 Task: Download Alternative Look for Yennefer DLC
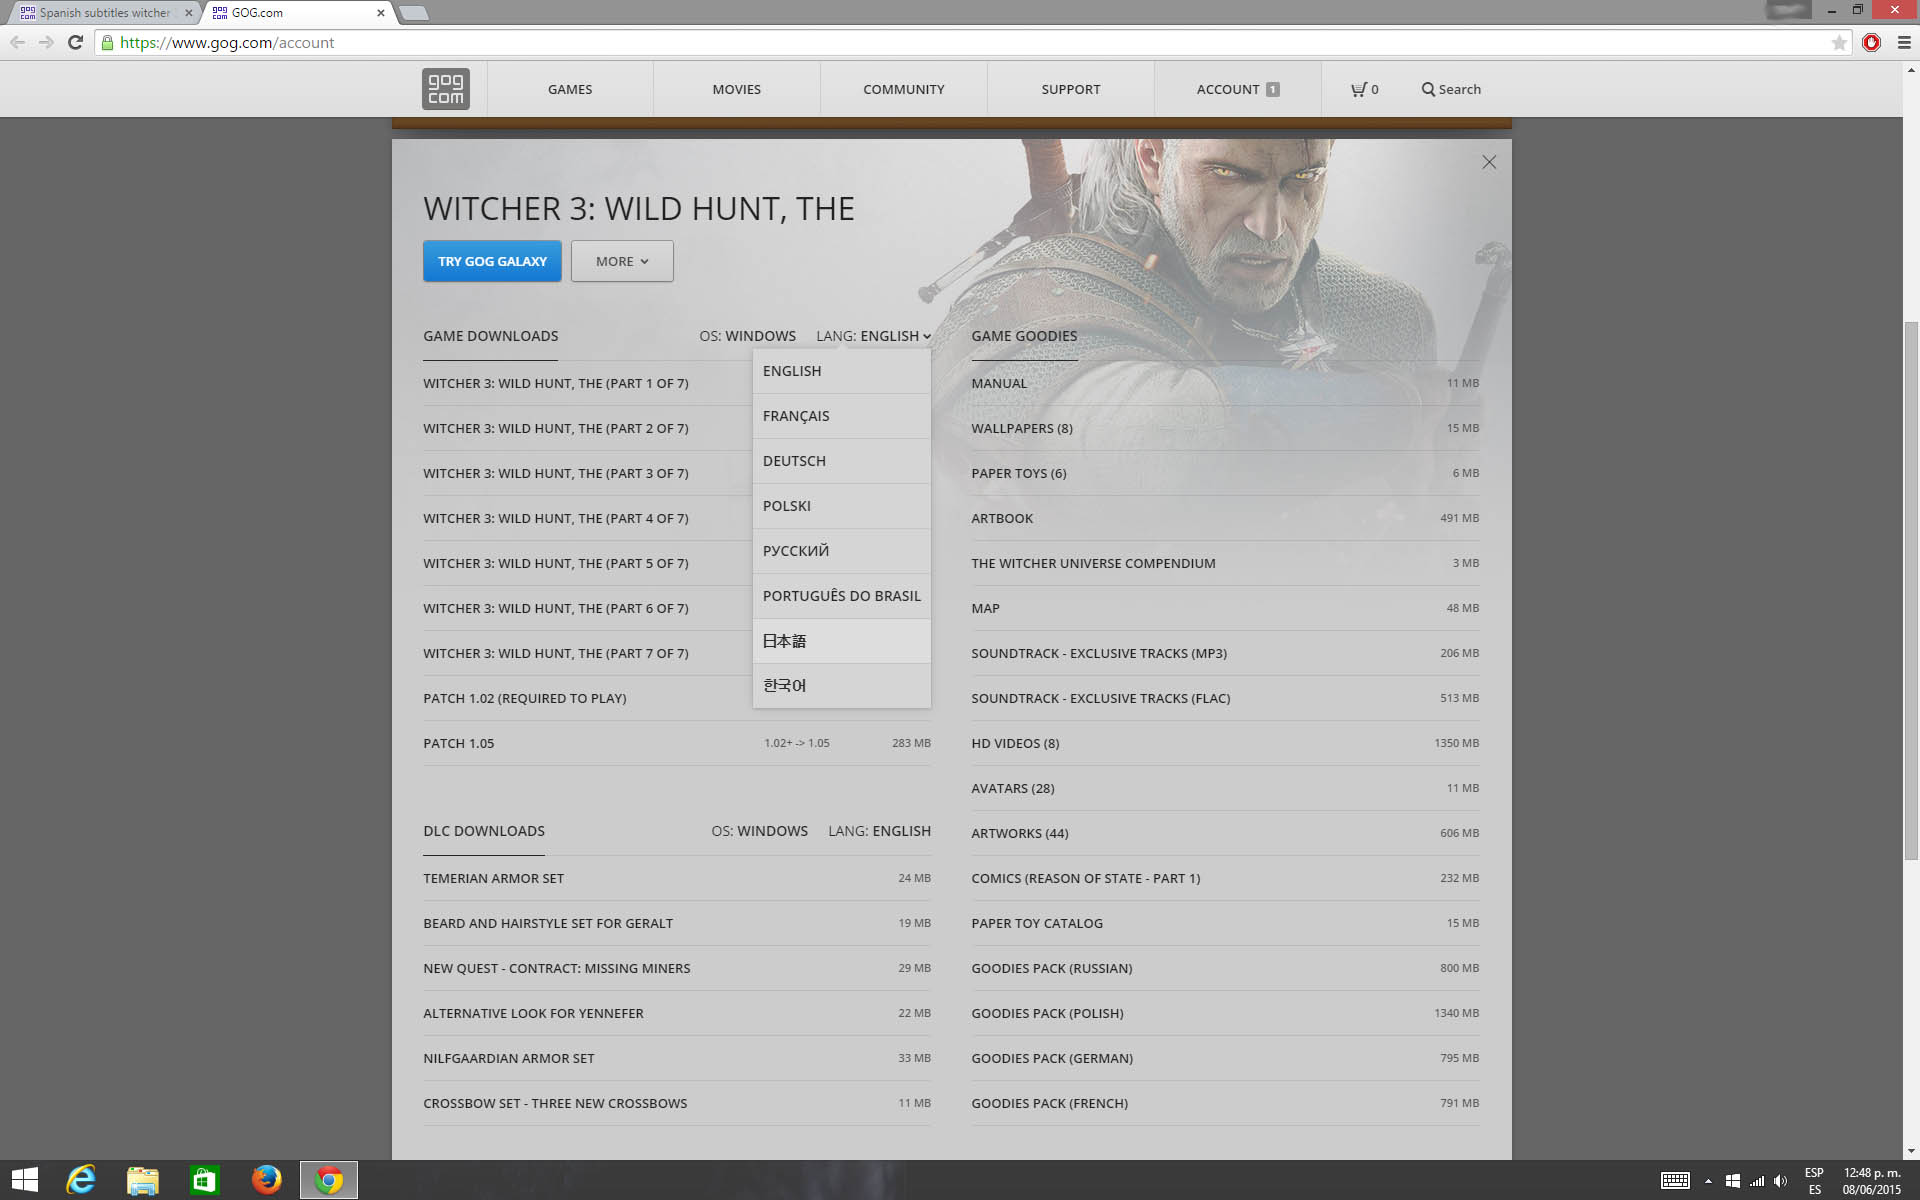677,1013
